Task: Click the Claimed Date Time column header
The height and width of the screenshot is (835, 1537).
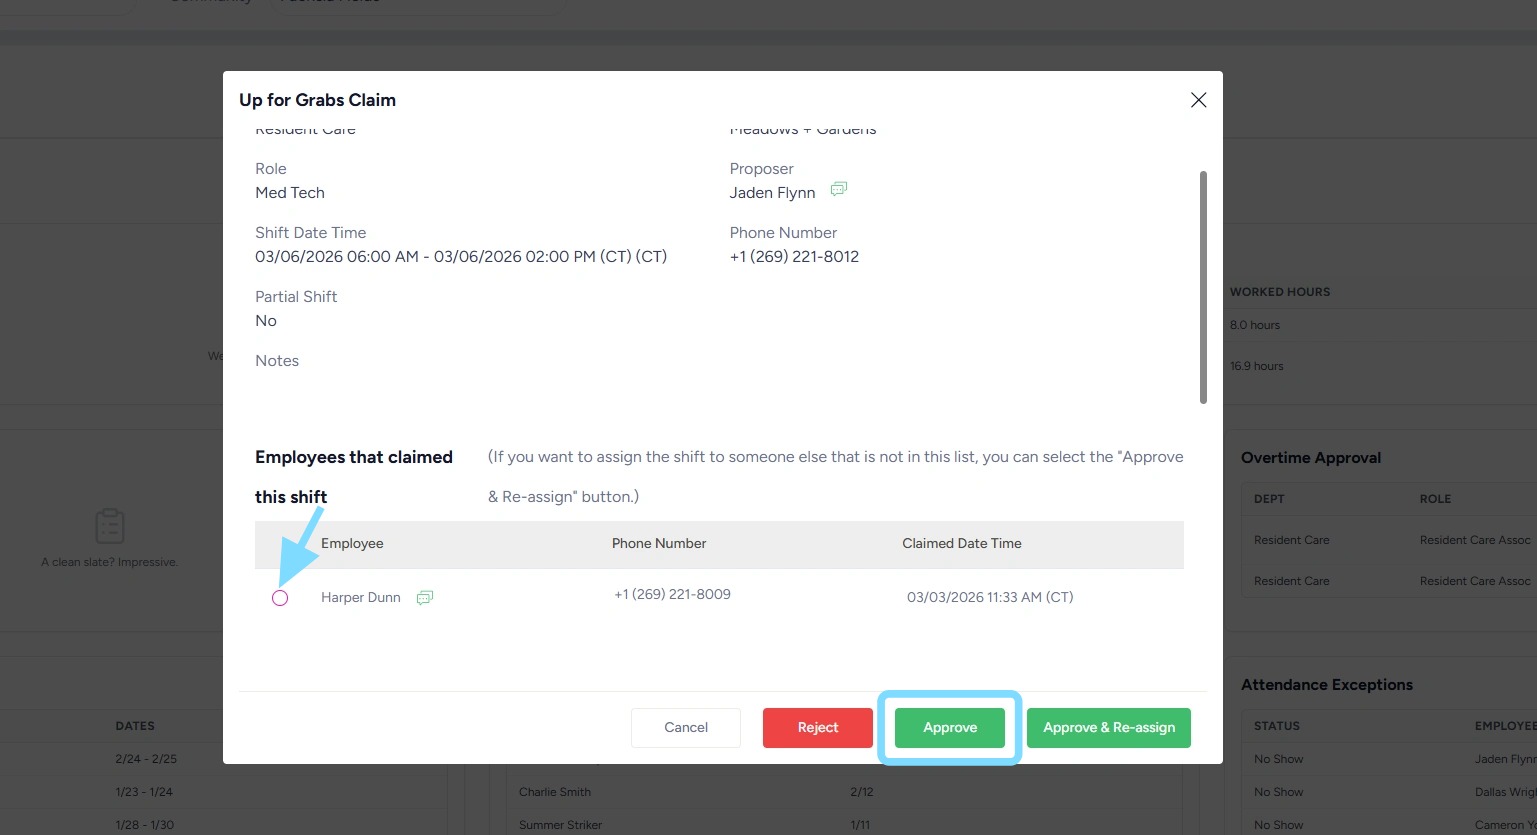Action: coord(961,544)
